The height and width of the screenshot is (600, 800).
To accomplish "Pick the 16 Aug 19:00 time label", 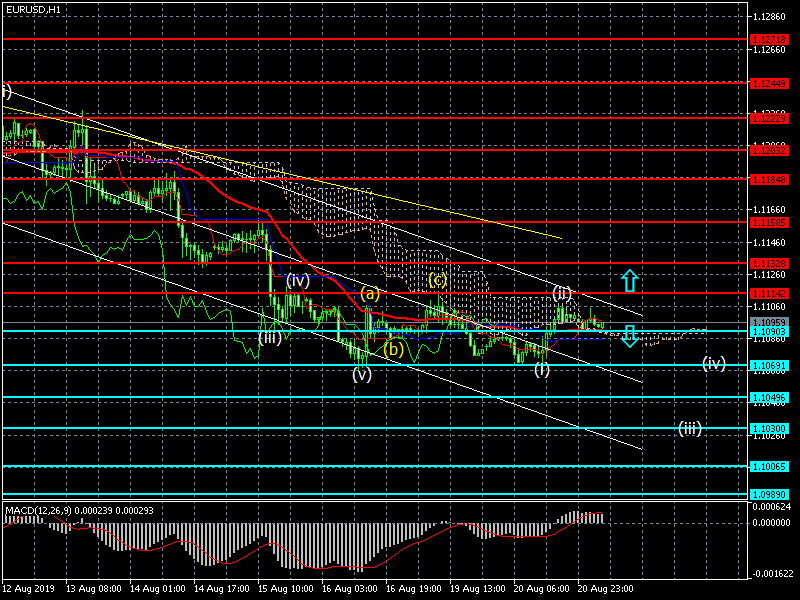I will coord(414,589).
